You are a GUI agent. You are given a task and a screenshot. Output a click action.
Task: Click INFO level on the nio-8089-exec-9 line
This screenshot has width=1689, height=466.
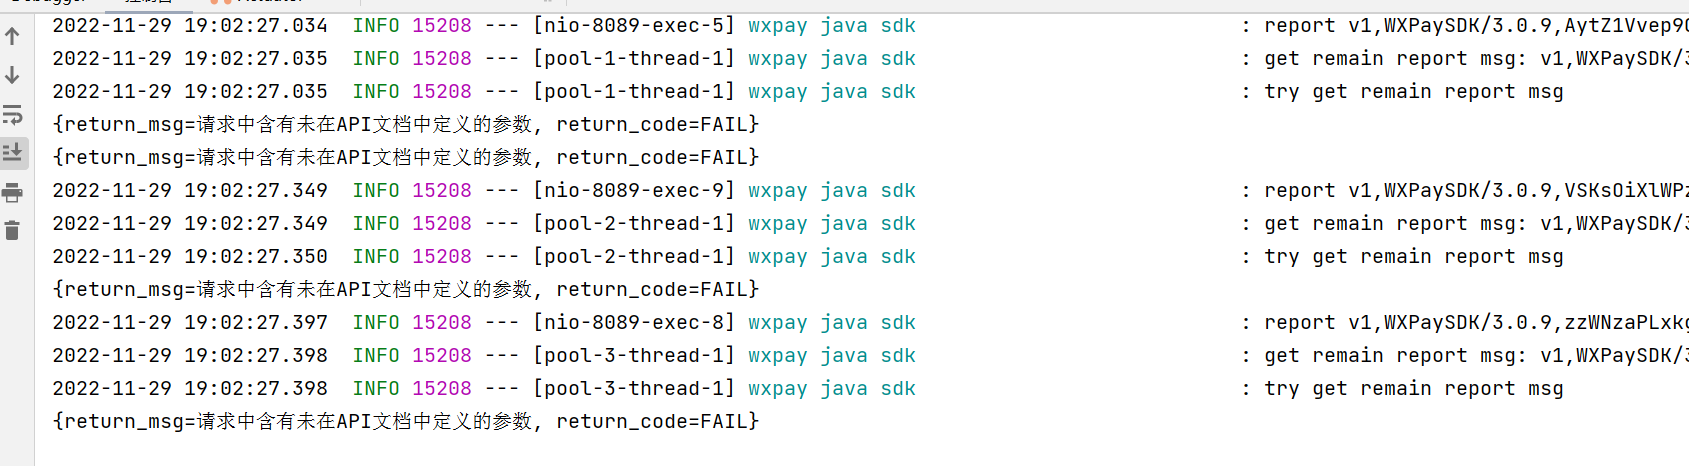tap(376, 191)
